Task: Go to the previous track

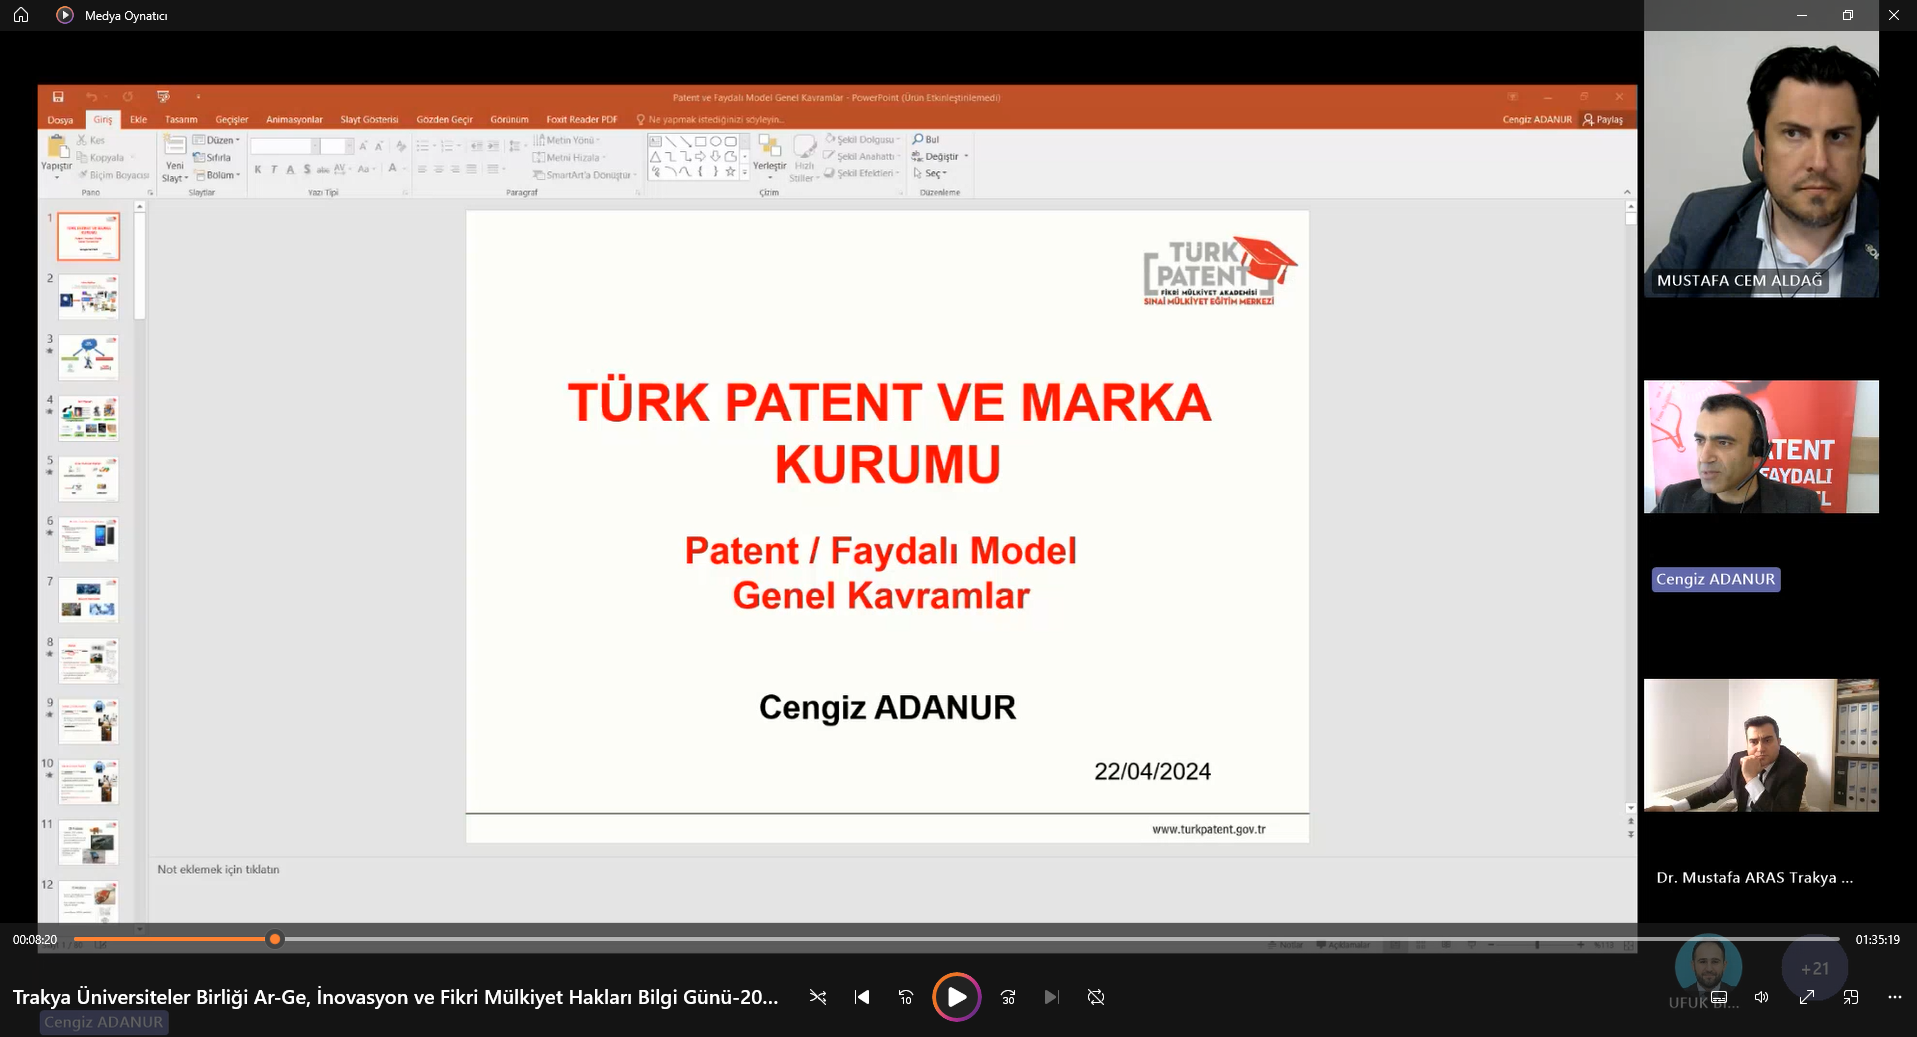Action: (x=862, y=997)
